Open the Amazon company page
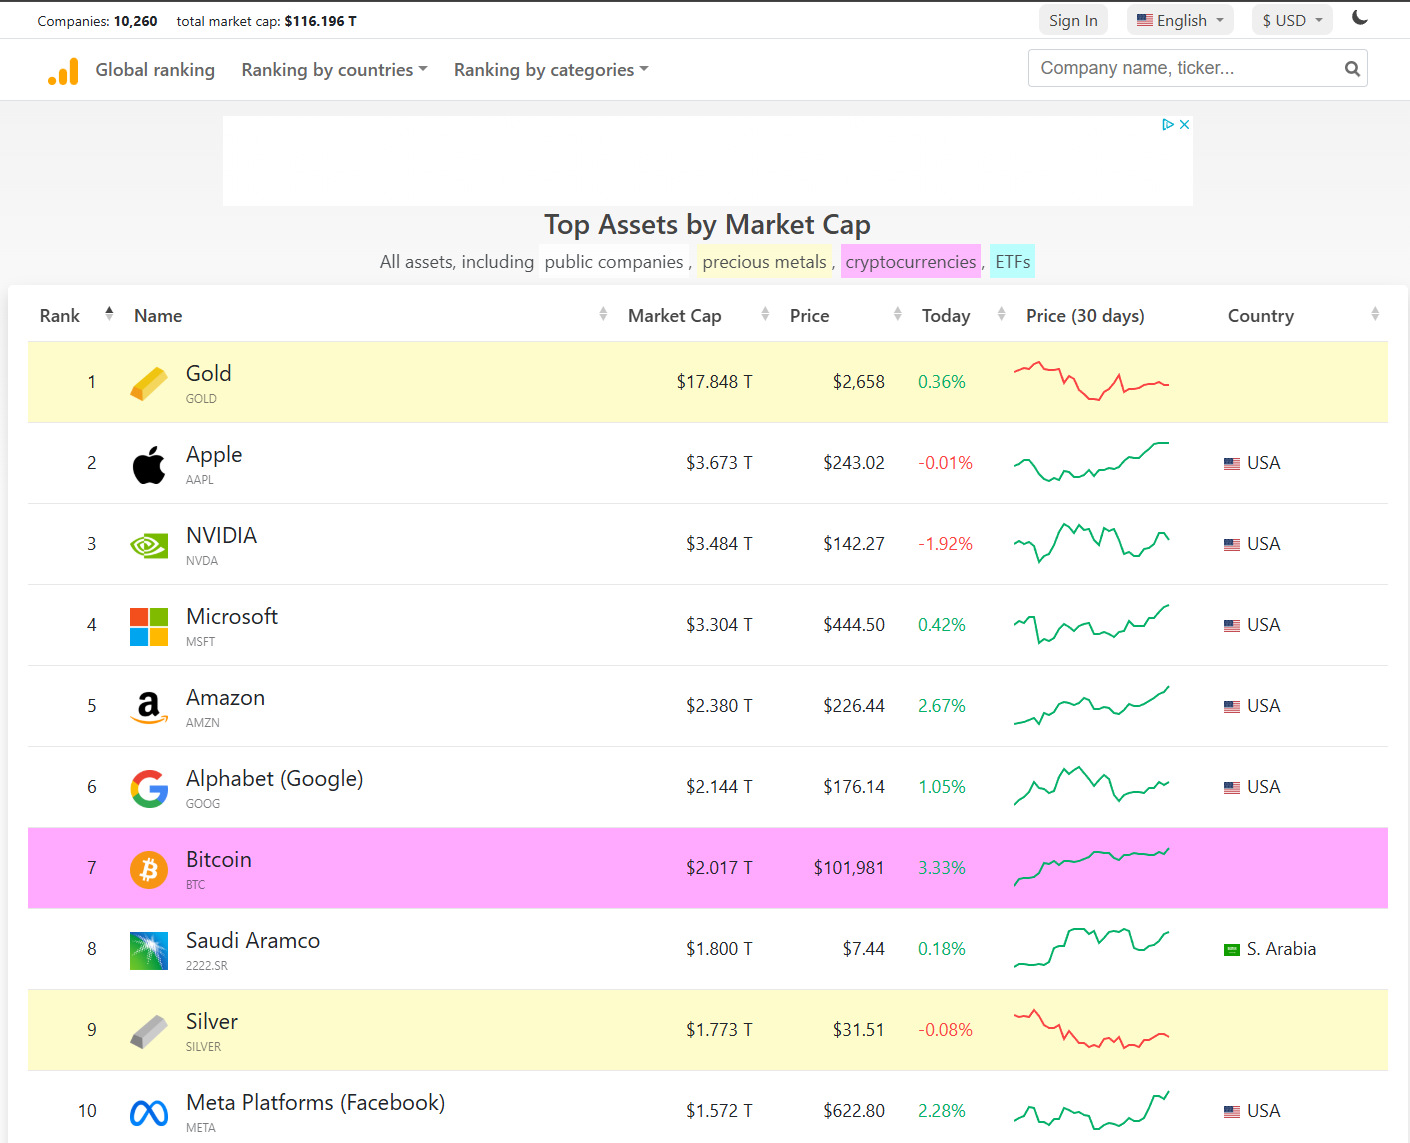Screen dimensions: 1410x1143 [225, 698]
